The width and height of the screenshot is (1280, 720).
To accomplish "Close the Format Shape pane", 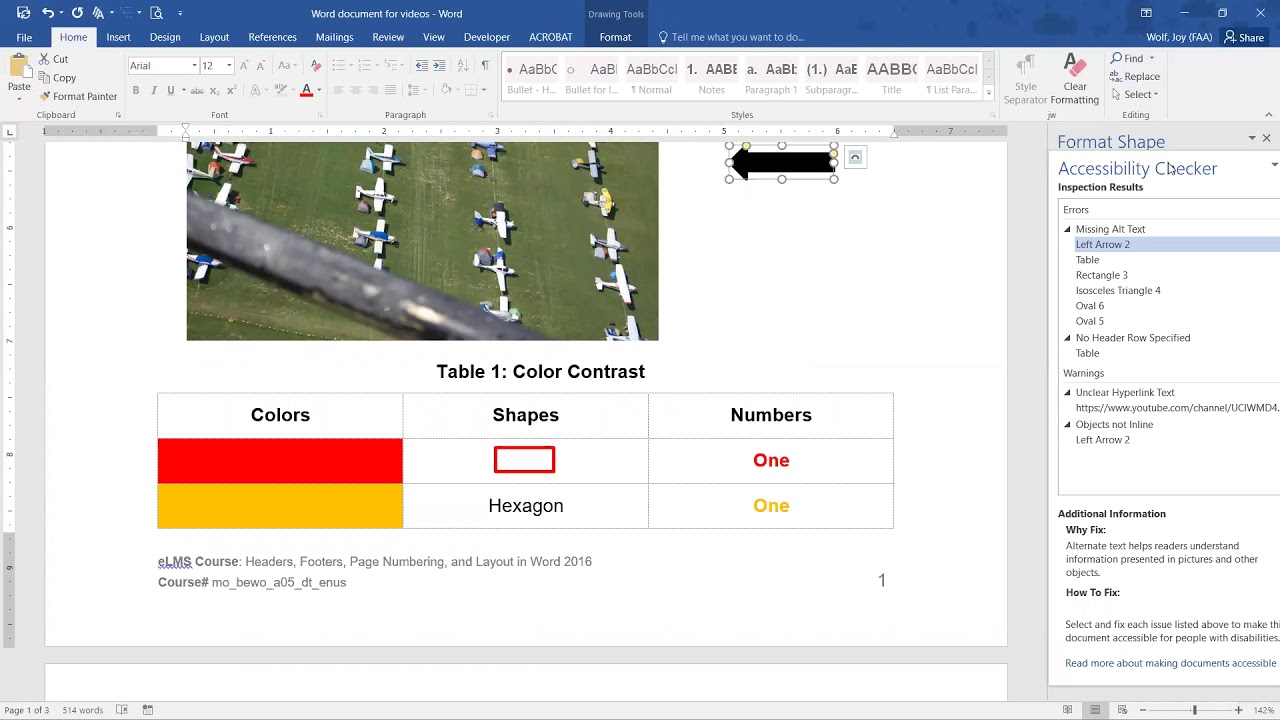I will tap(1266, 138).
